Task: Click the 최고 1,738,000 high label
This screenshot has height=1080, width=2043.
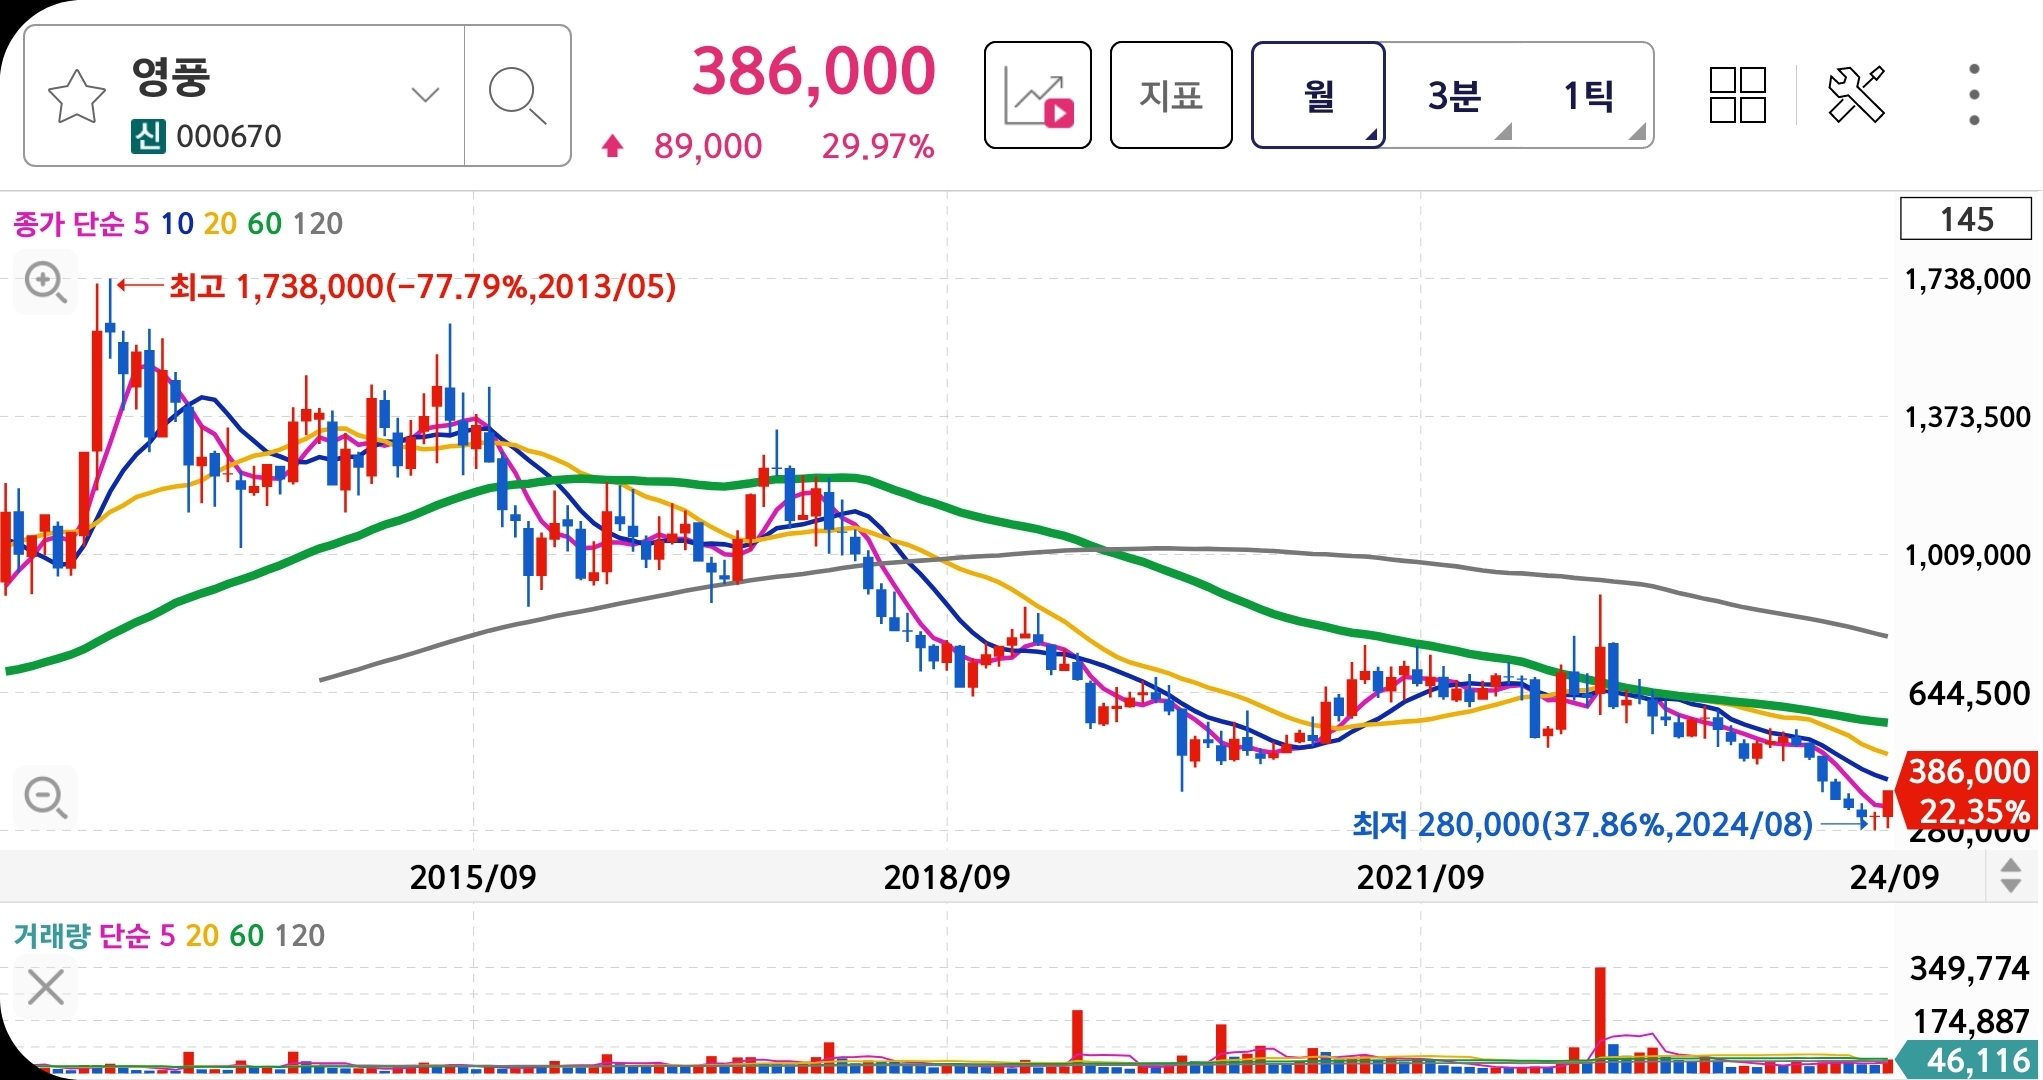Action: click(x=422, y=287)
